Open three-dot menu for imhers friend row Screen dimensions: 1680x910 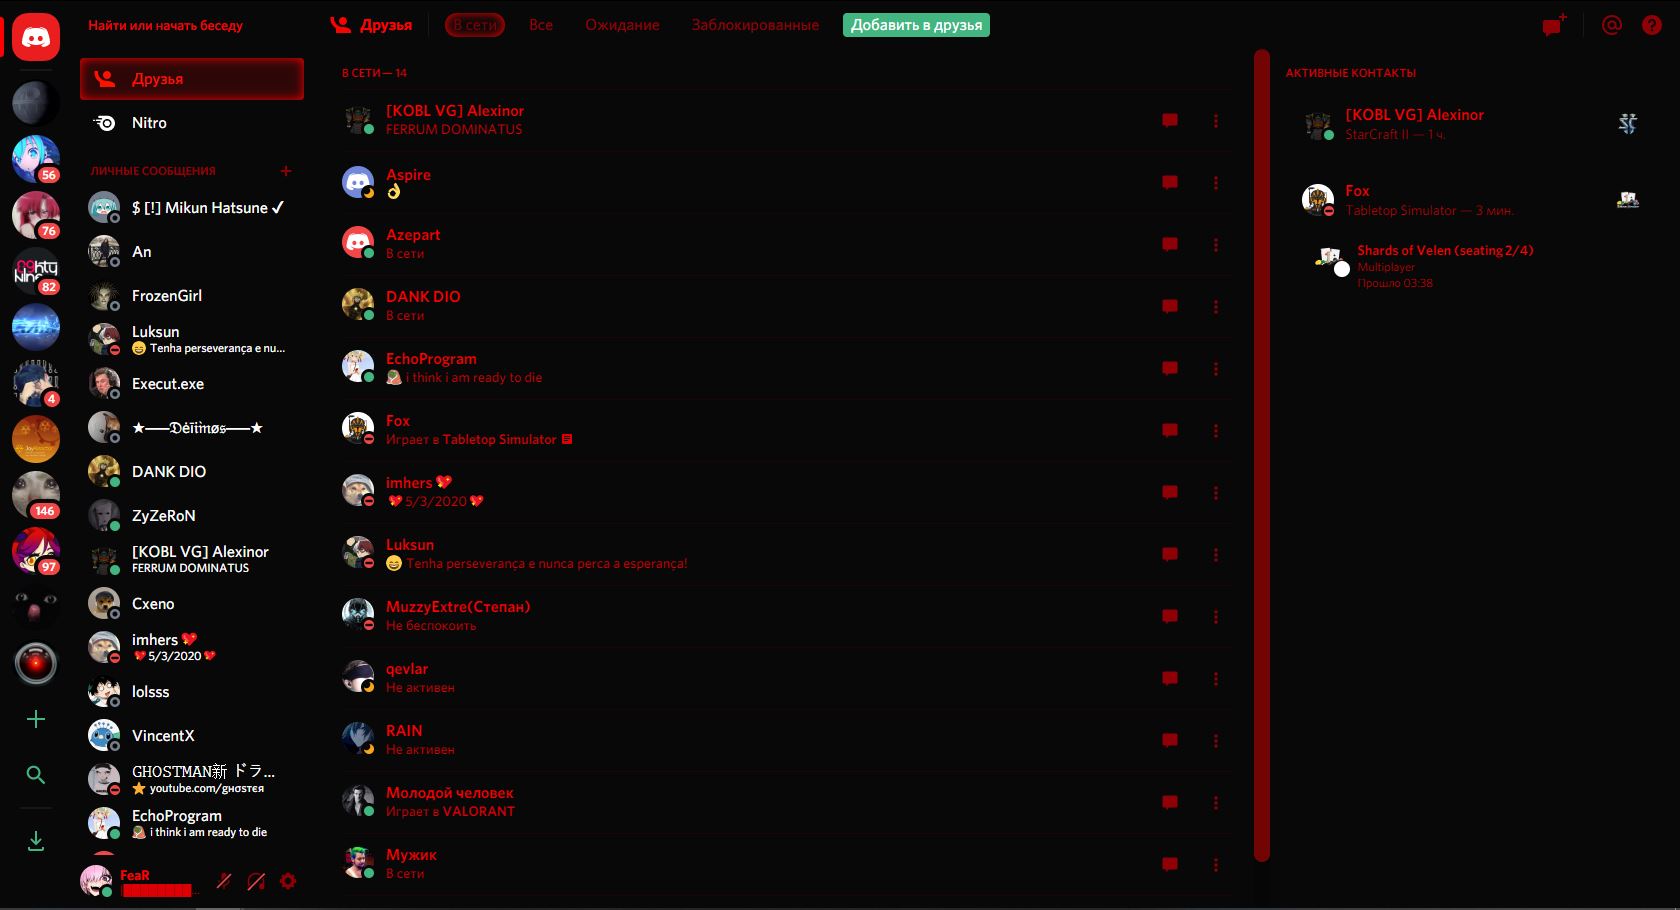pyautogui.click(x=1216, y=493)
